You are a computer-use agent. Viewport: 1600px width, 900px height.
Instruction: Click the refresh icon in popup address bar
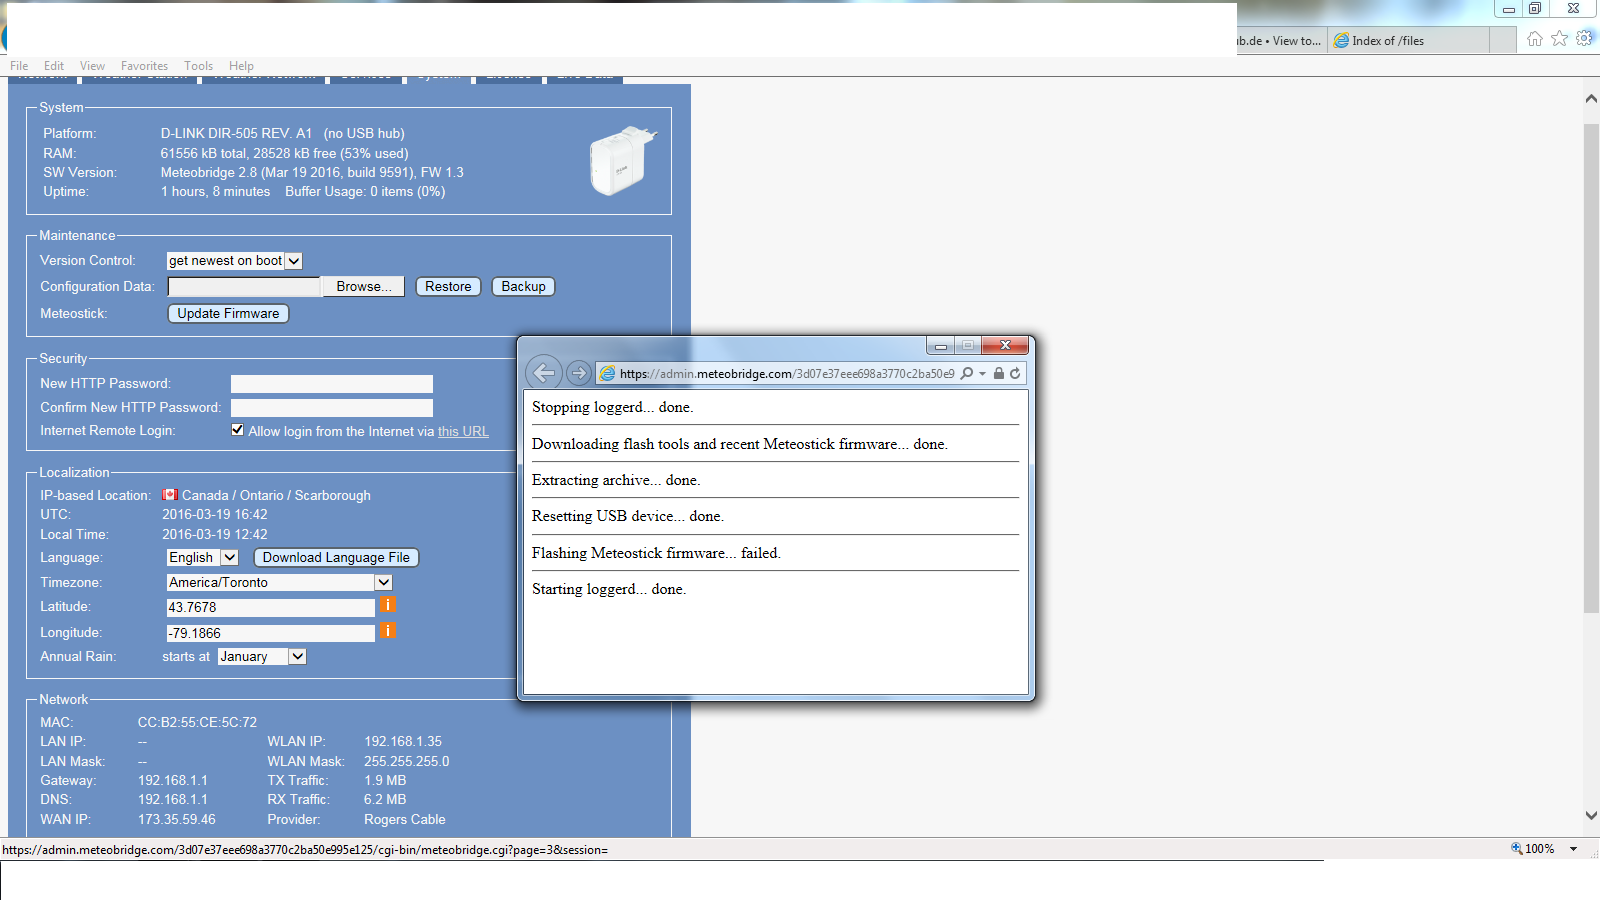[x=1015, y=373]
